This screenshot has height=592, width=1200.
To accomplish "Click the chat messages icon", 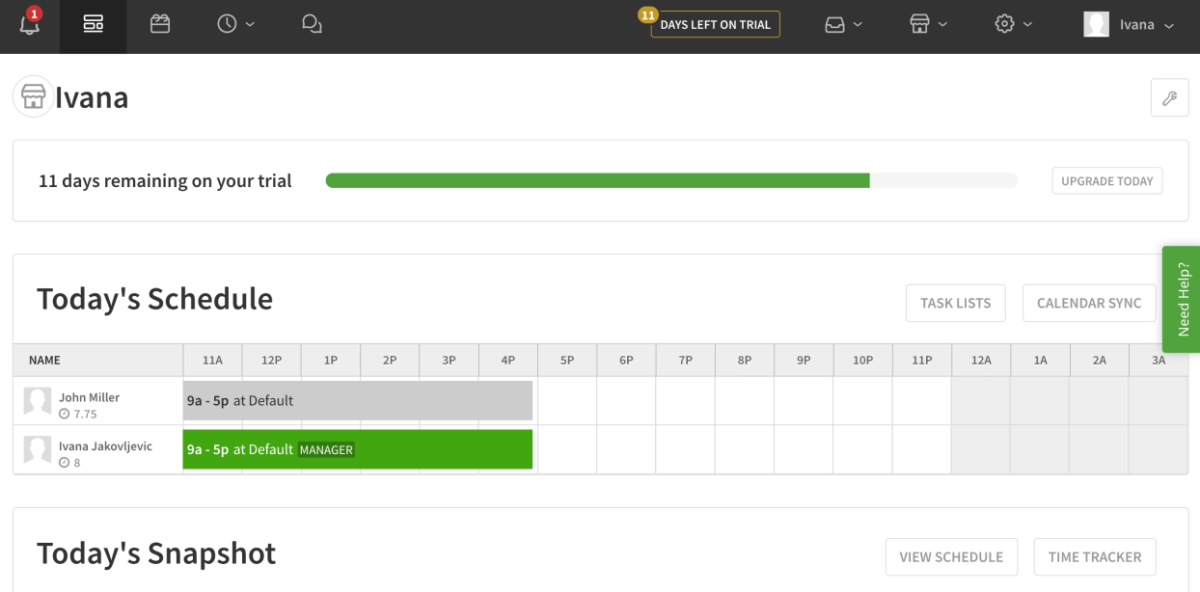I will [311, 24].
